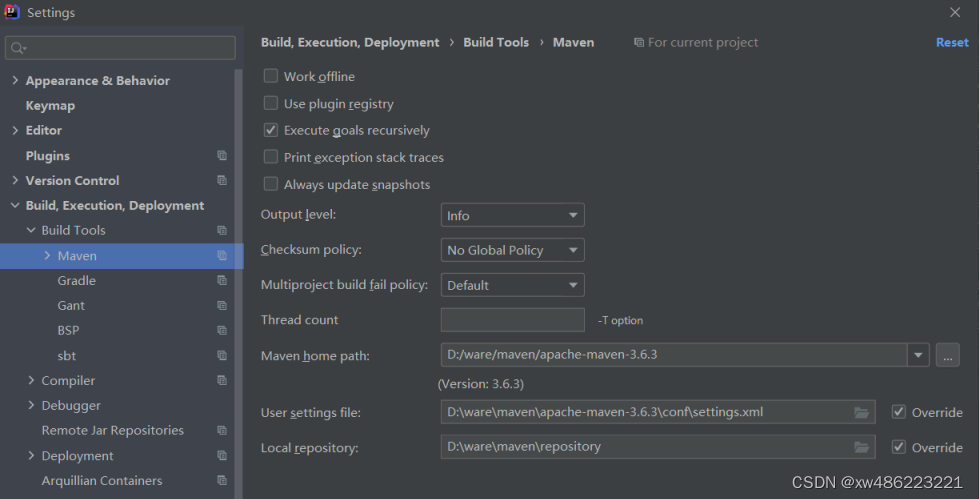Click the project-level icon beside Version Control
The width and height of the screenshot is (979, 499).
click(222, 181)
